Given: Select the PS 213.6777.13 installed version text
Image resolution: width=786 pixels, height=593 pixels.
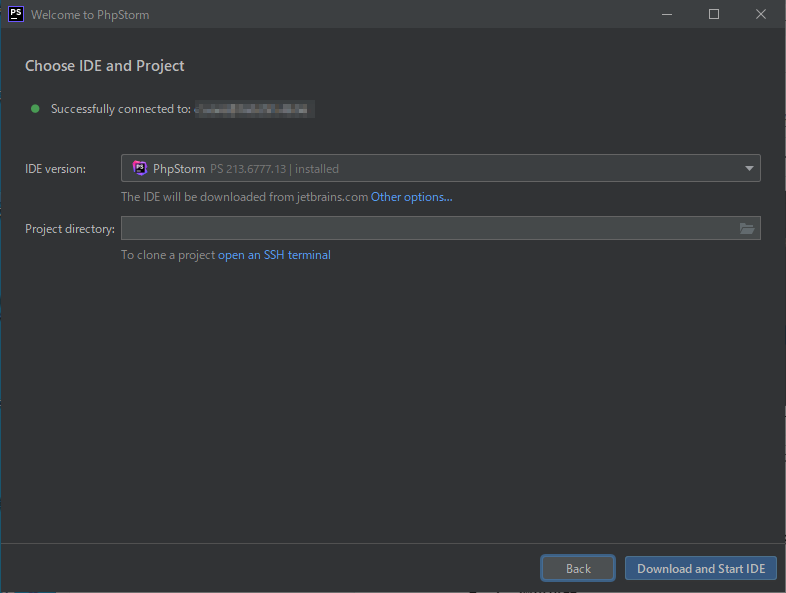Looking at the screenshot, I should click(274, 169).
